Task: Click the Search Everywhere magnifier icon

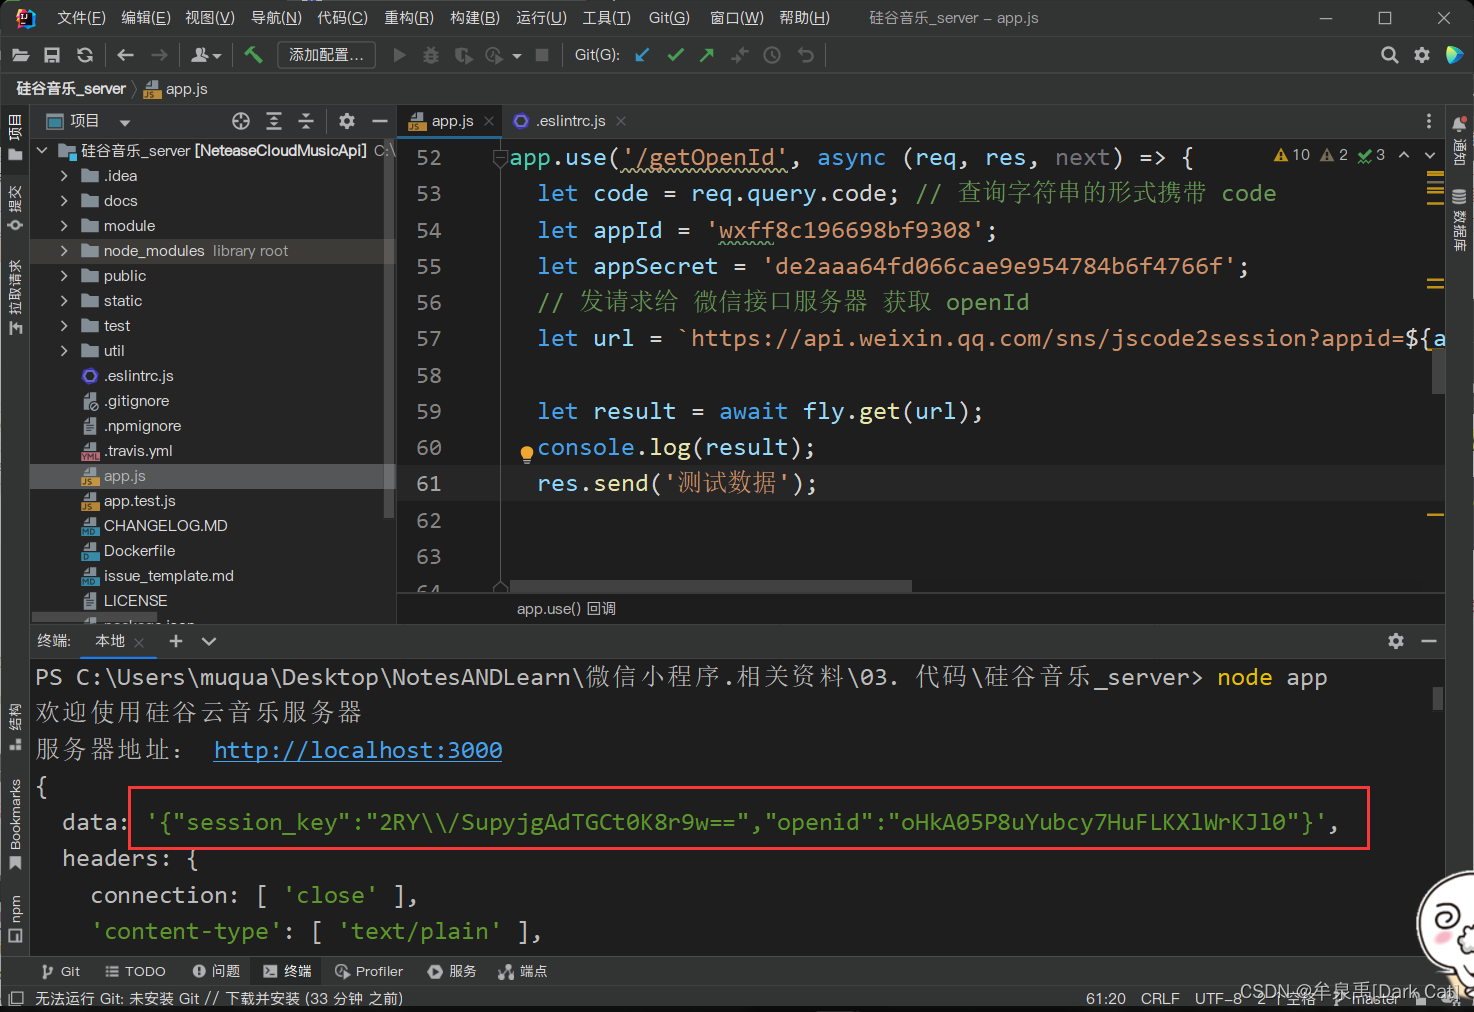Action: pos(1389,55)
